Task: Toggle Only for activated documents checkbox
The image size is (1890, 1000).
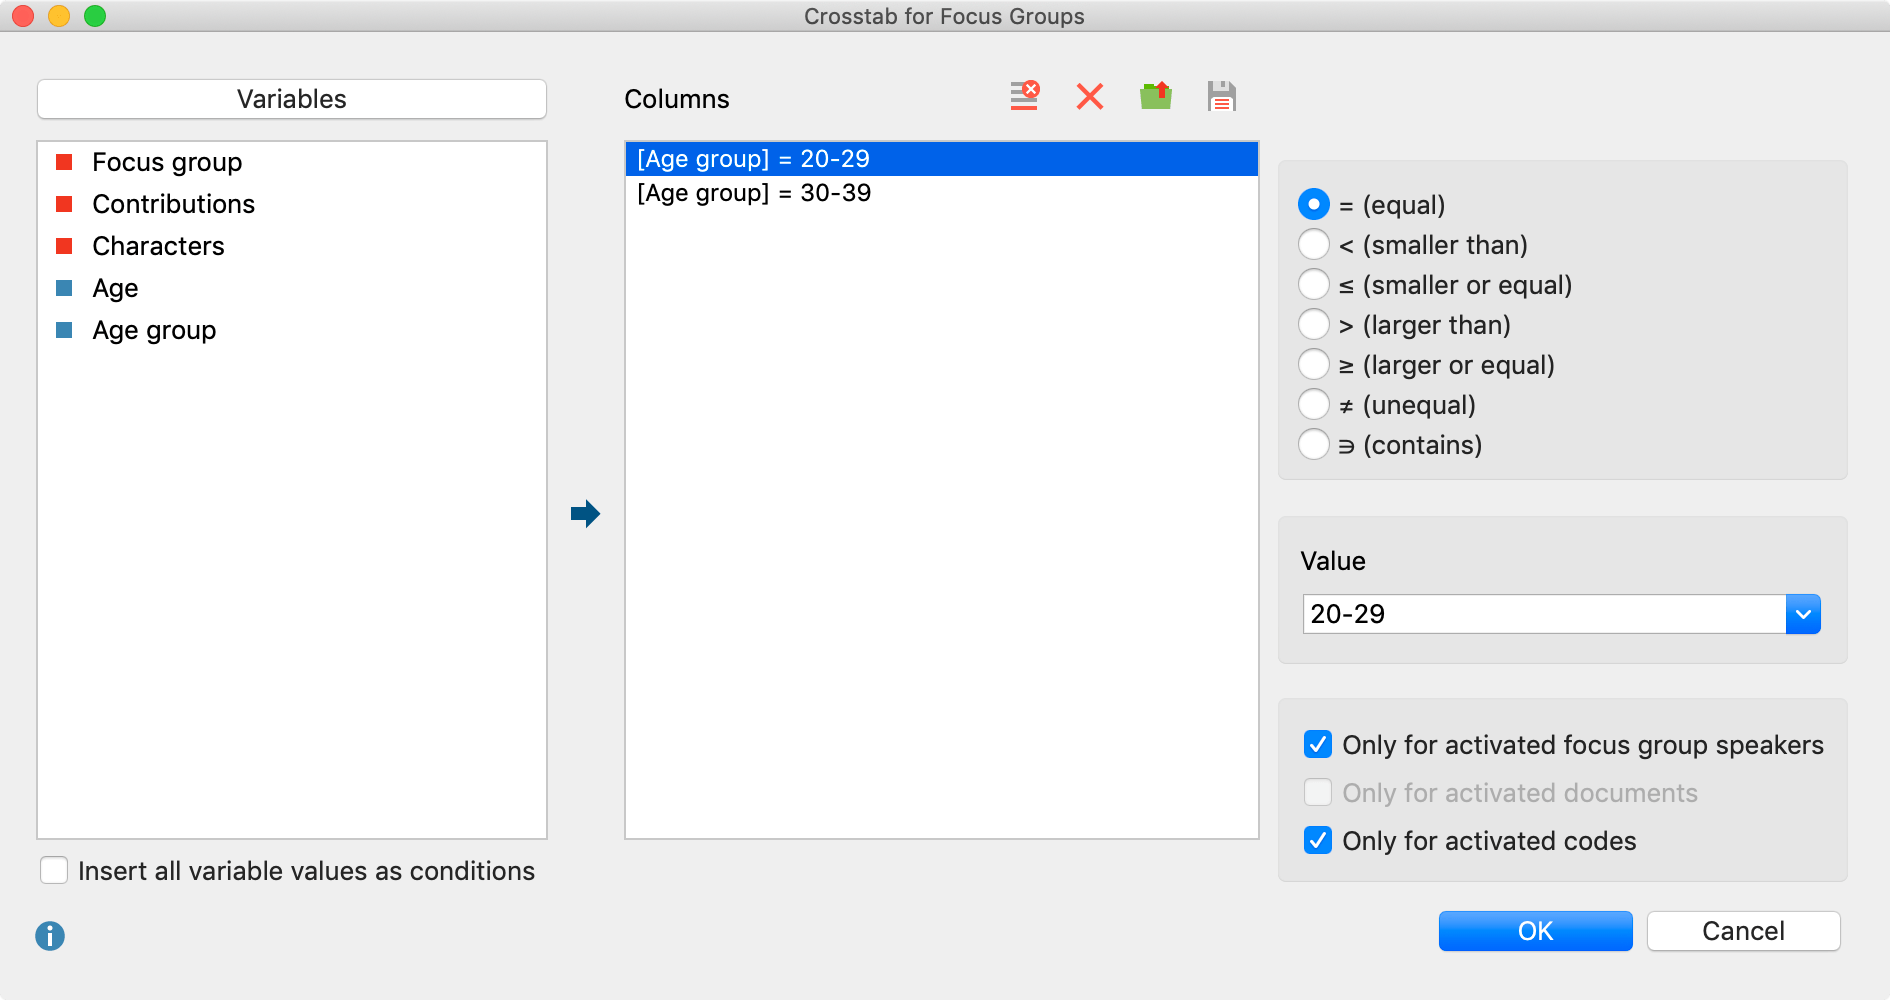Action: tap(1318, 792)
